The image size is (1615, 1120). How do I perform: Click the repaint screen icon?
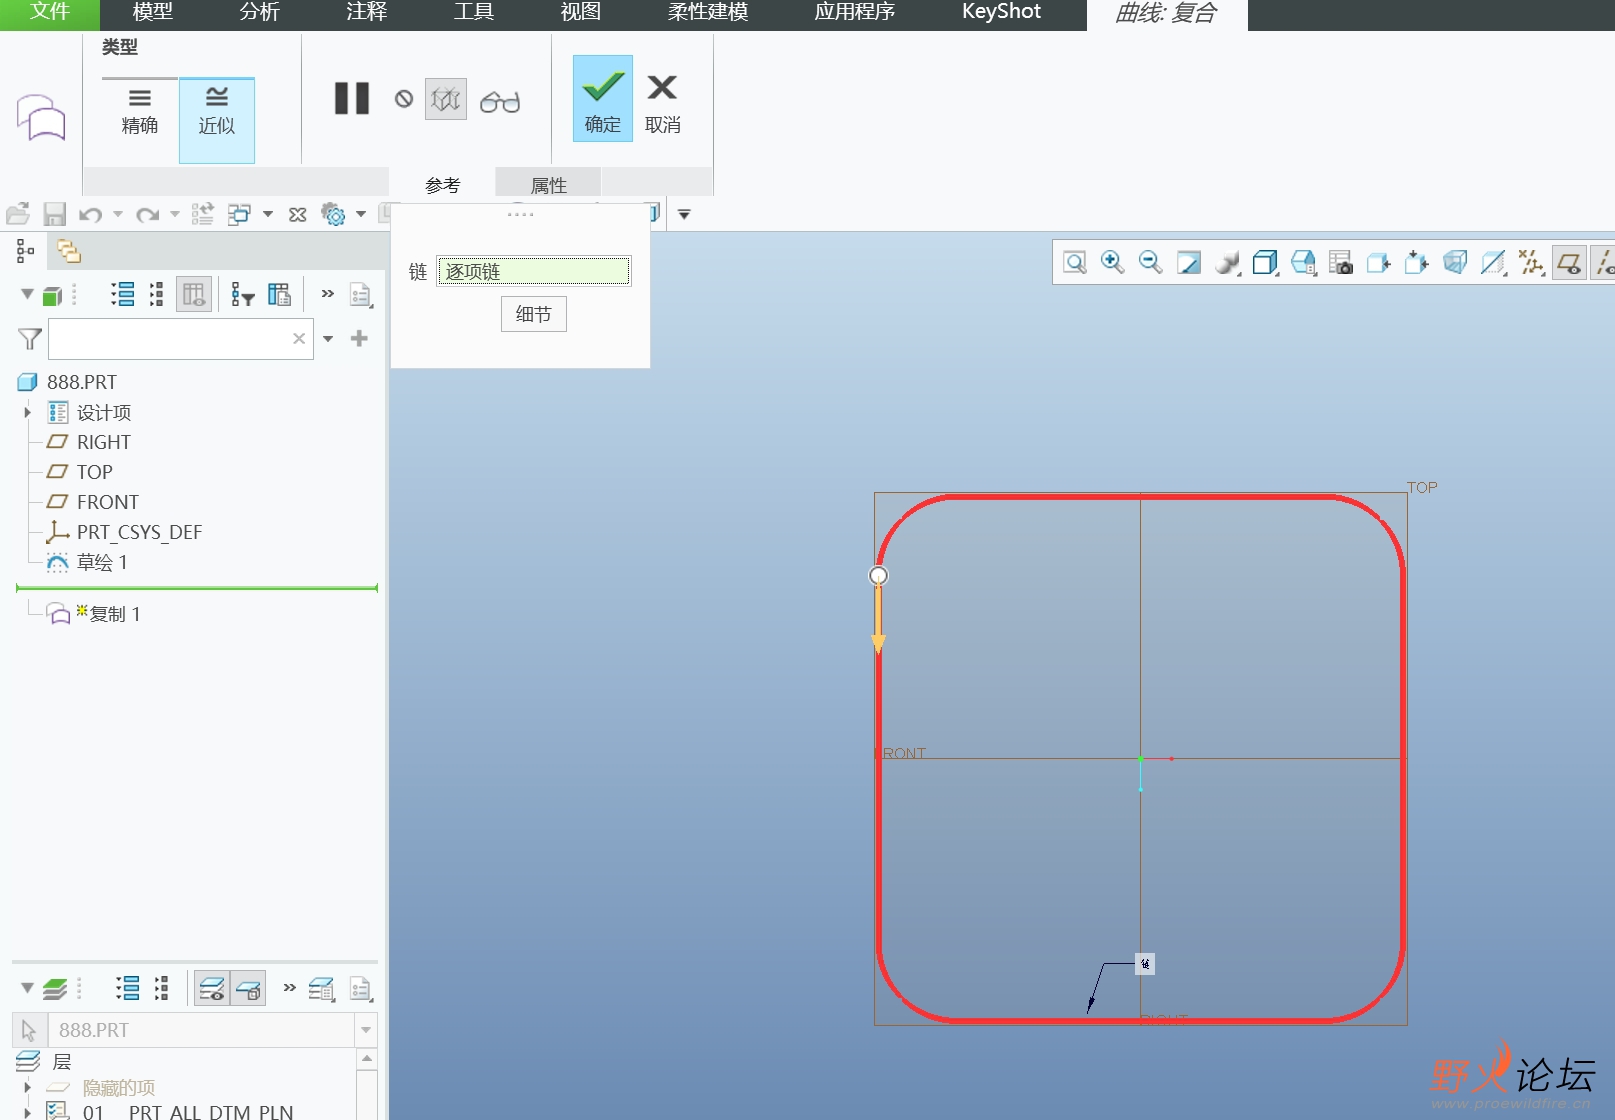click(1189, 263)
